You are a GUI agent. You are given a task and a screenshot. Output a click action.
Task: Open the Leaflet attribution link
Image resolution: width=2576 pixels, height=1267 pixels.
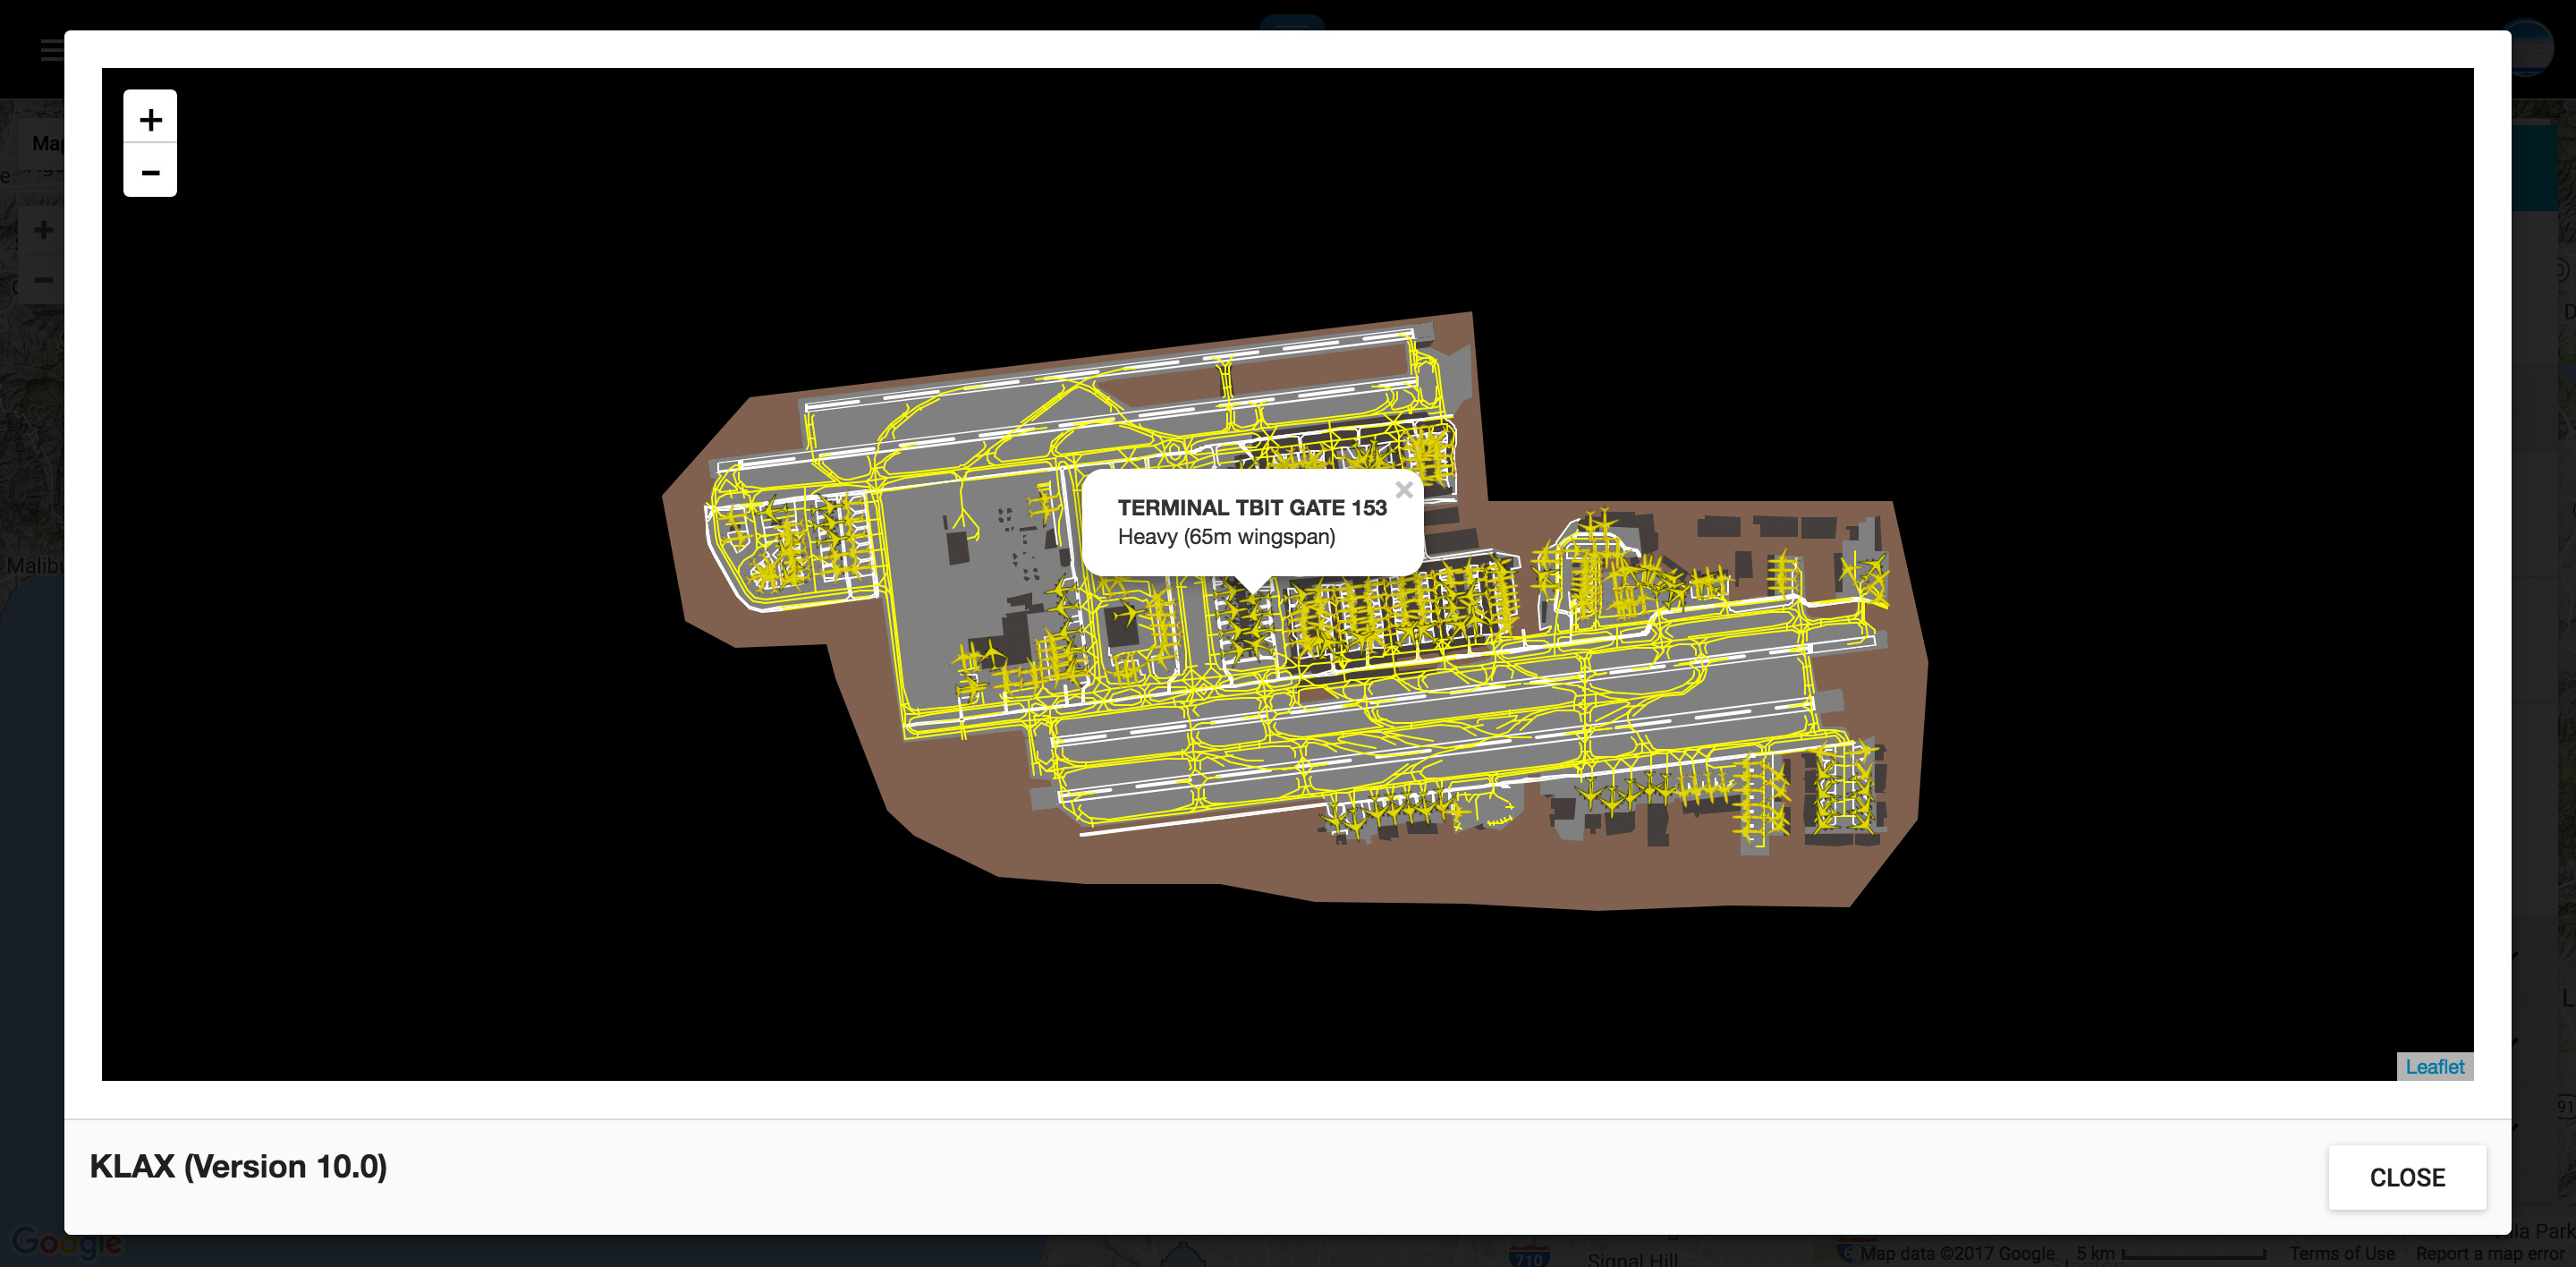2433,1067
